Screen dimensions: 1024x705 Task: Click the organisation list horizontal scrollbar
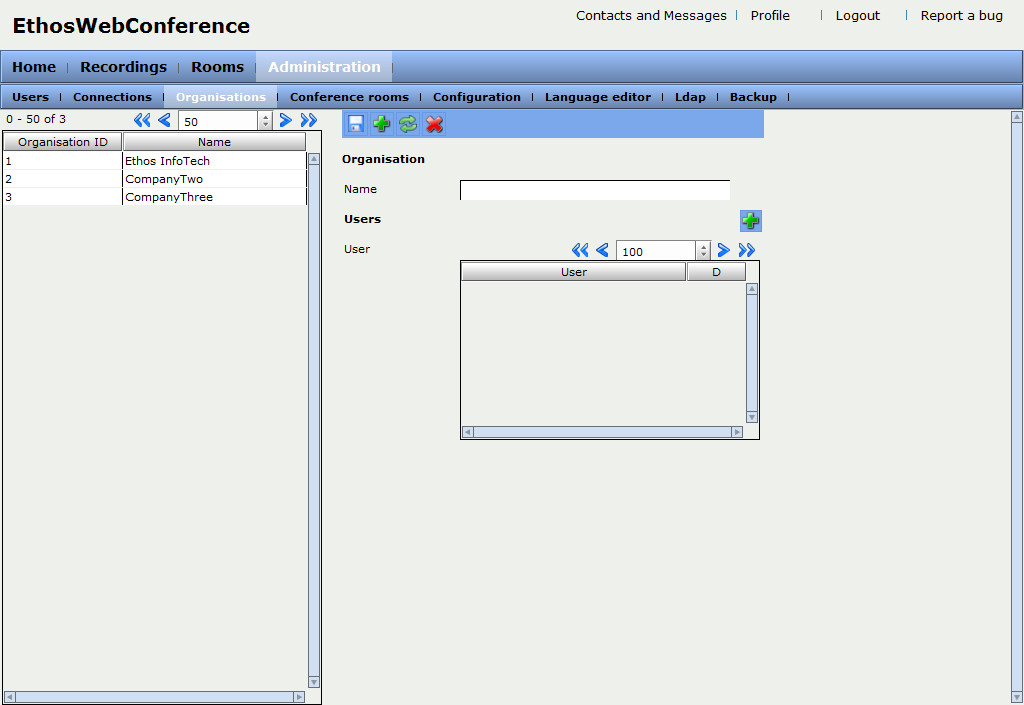pyautogui.click(x=154, y=696)
